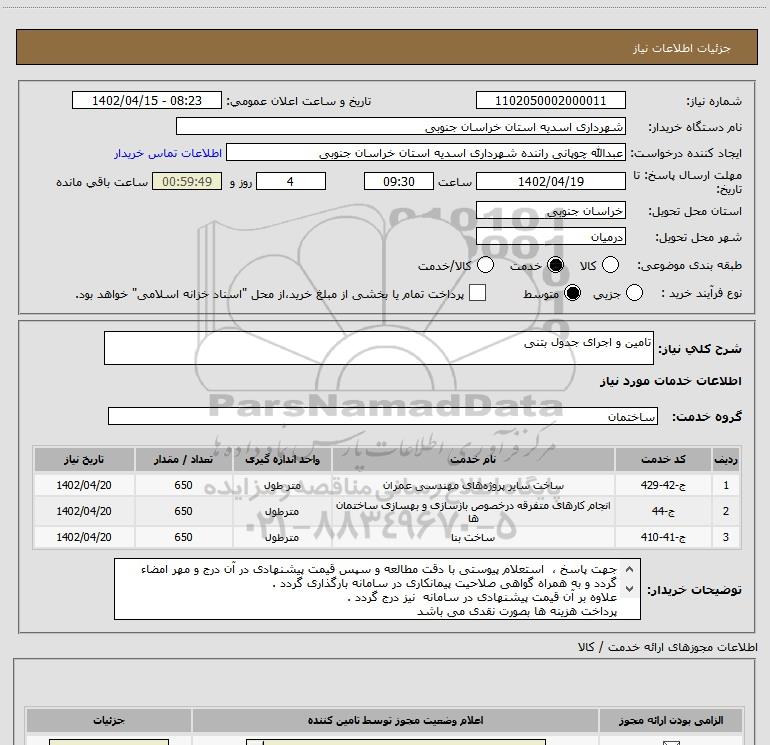770x745 pixels.
Task: Click the اطلاعات مجوزهای ارائه خدمت / کالا heading
Action: point(667,647)
